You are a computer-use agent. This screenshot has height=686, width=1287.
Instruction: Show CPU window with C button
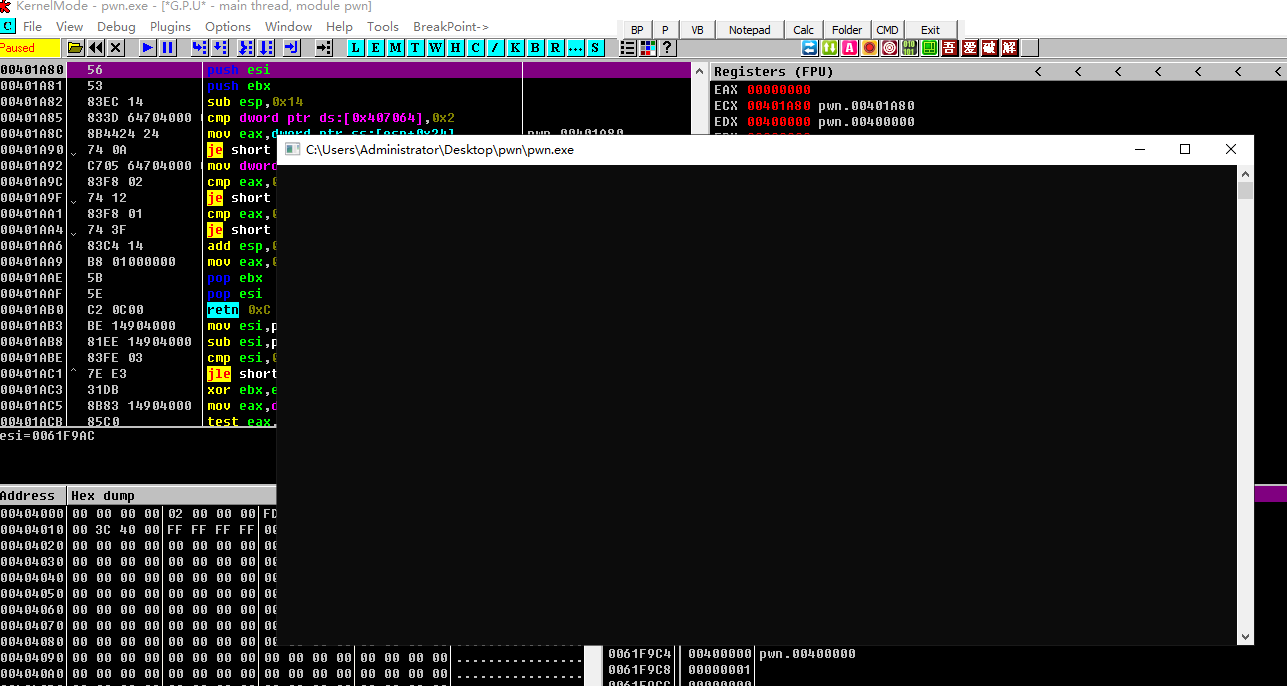(x=475, y=47)
